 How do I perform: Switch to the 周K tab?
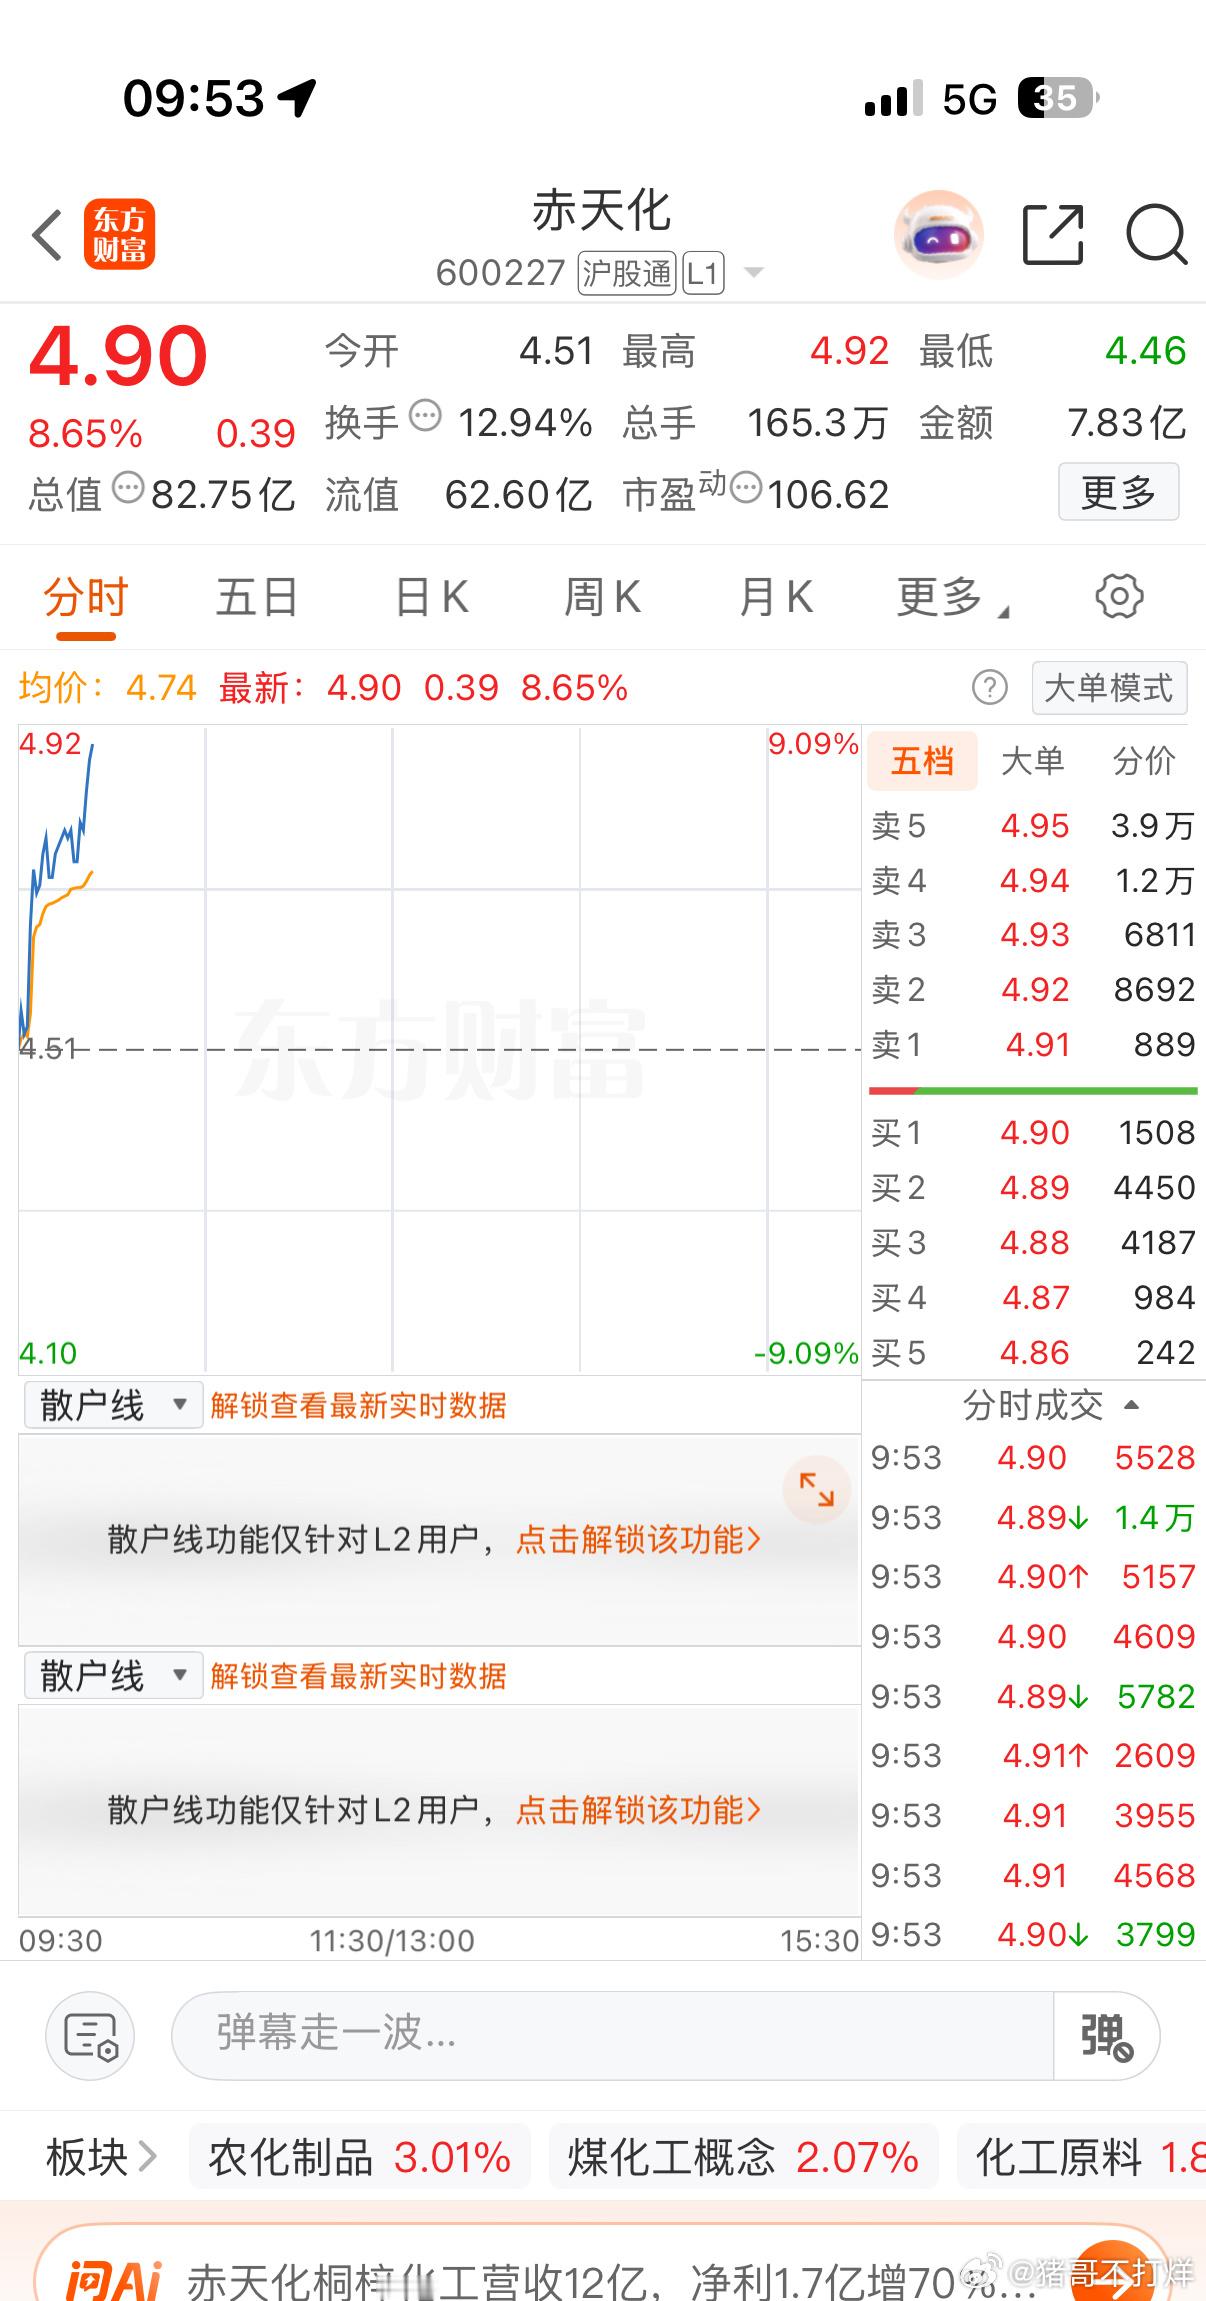(603, 598)
